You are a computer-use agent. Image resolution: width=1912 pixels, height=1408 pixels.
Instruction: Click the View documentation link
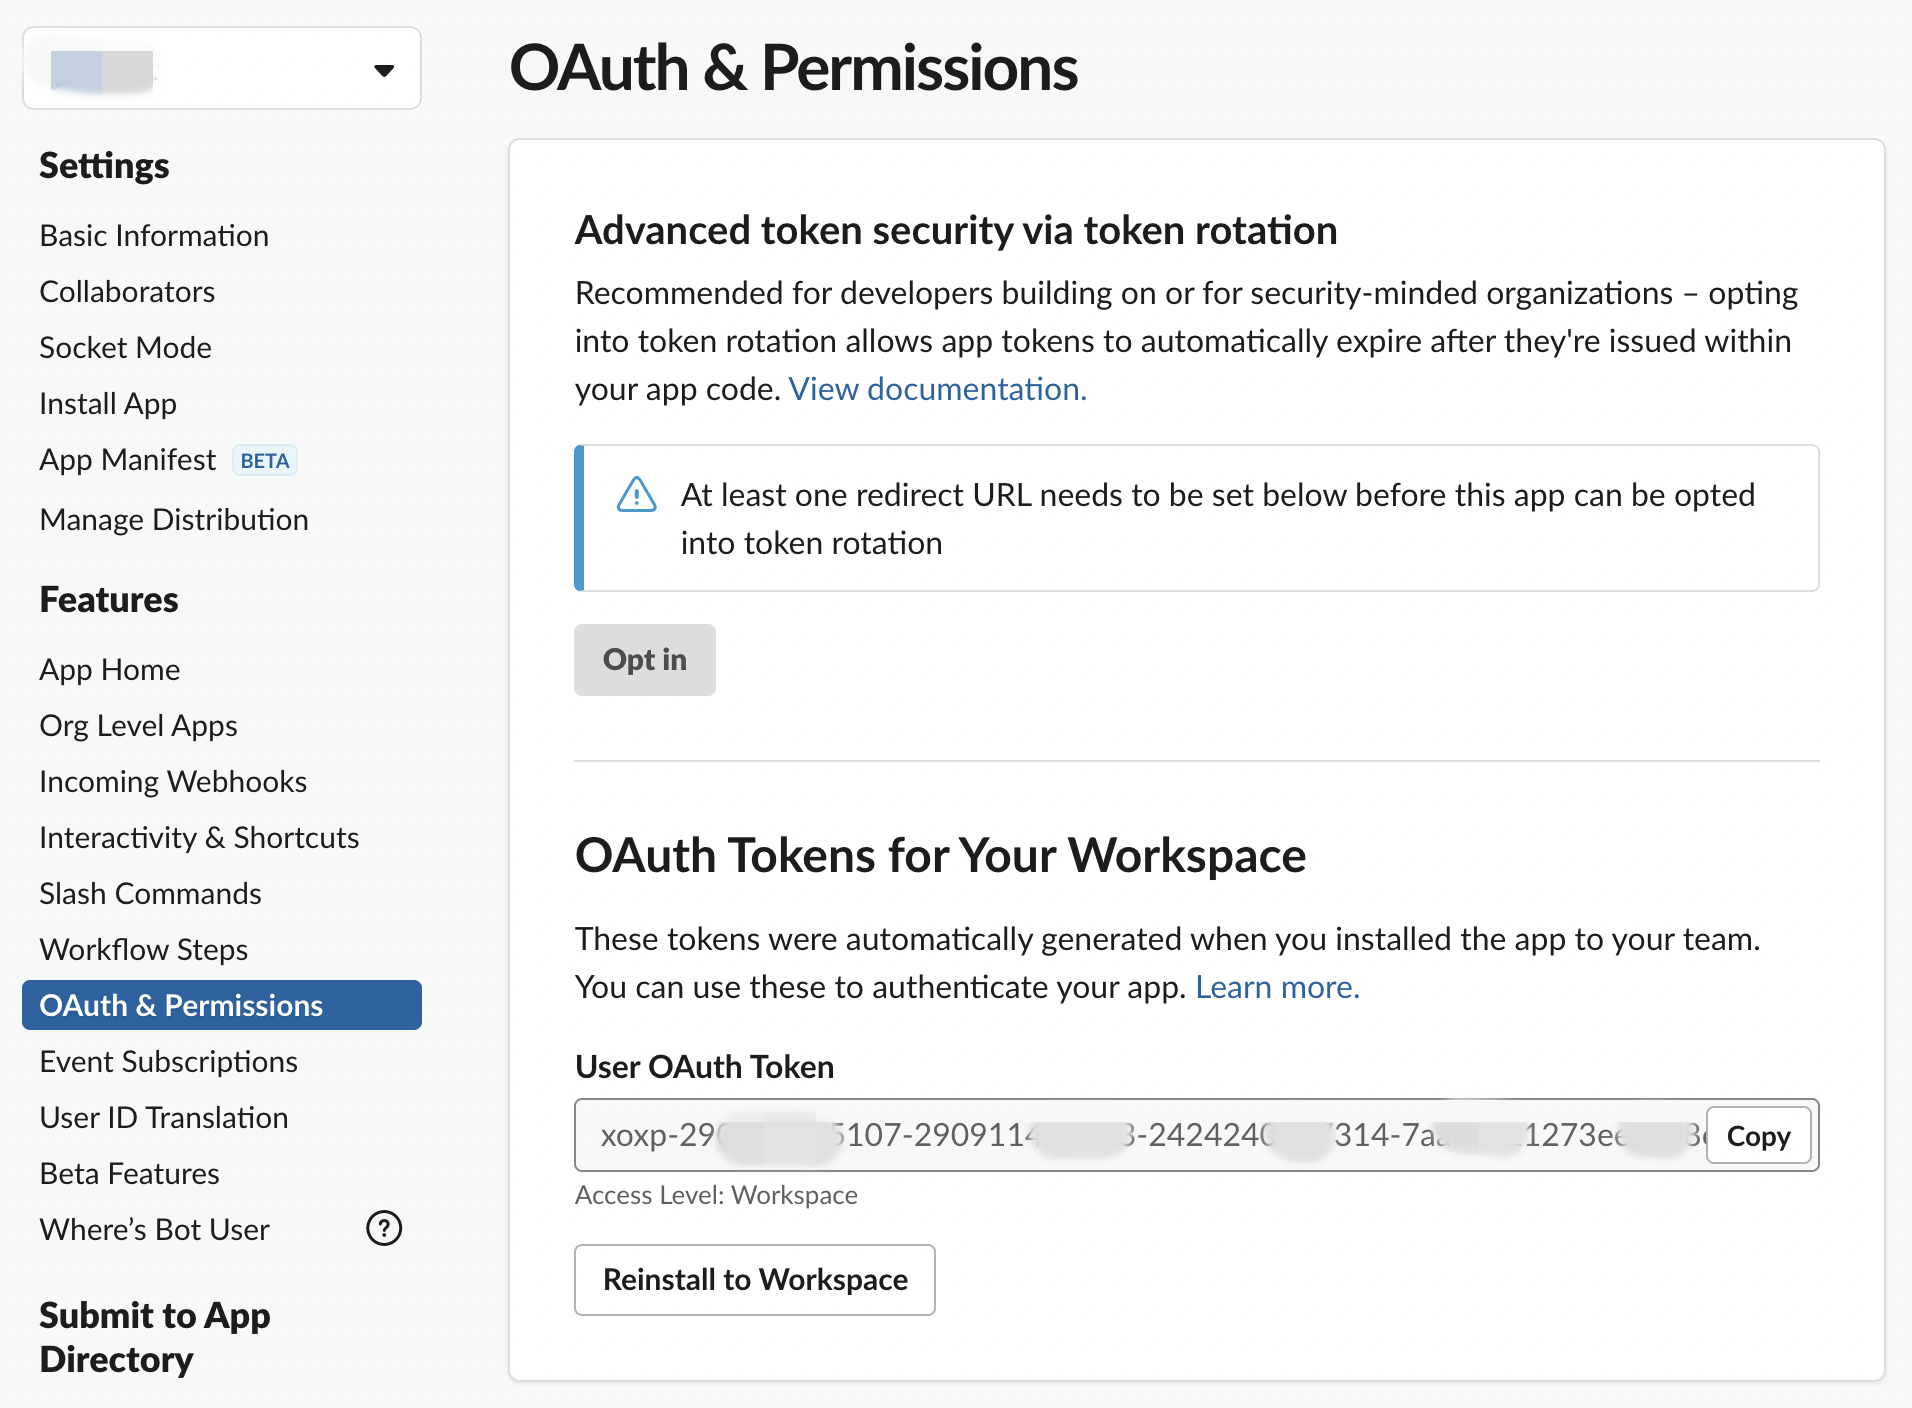(937, 389)
